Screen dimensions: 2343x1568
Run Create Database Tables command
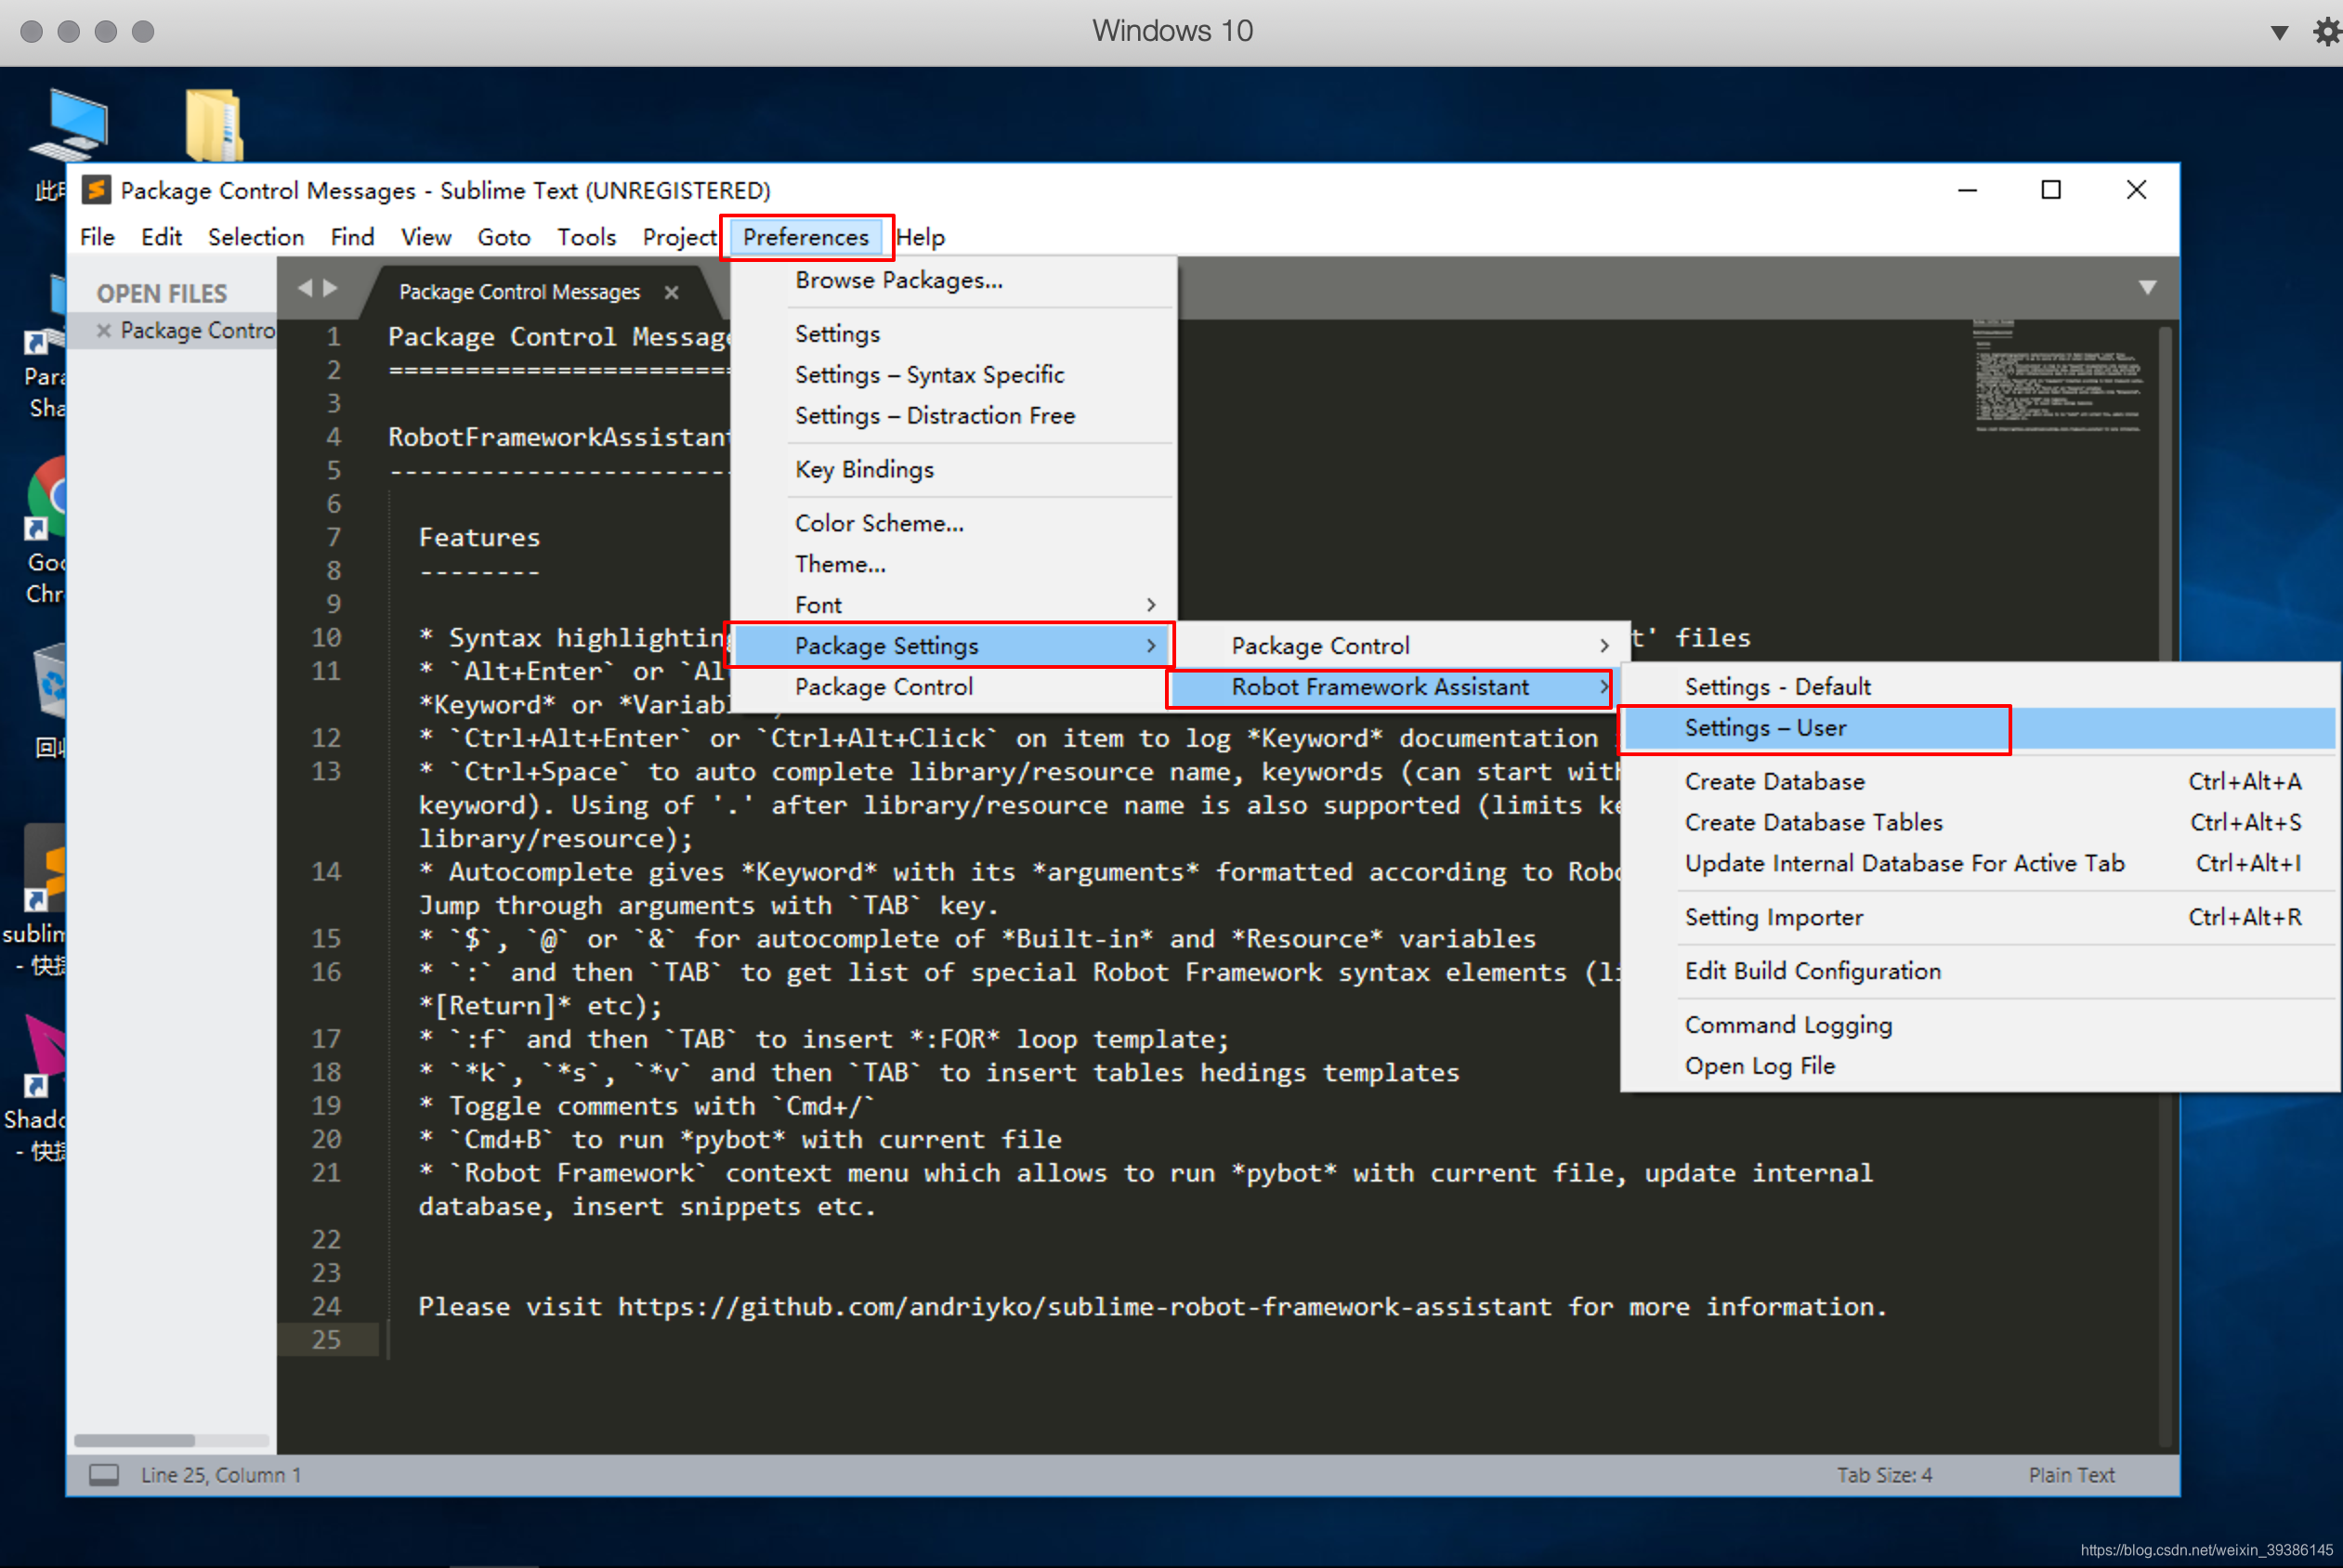[x=1979, y=823]
